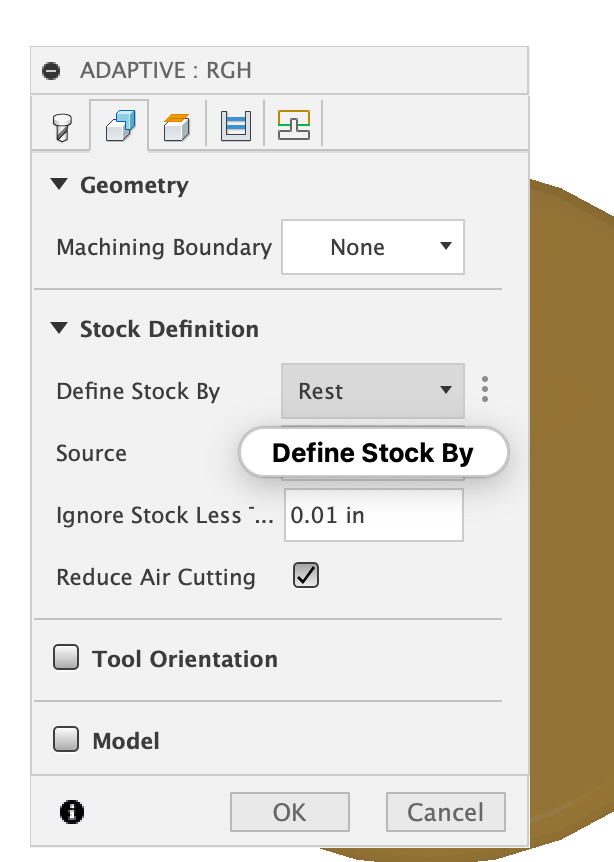Click the Machining Boundary label
This screenshot has height=862, width=614.
coord(164,247)
